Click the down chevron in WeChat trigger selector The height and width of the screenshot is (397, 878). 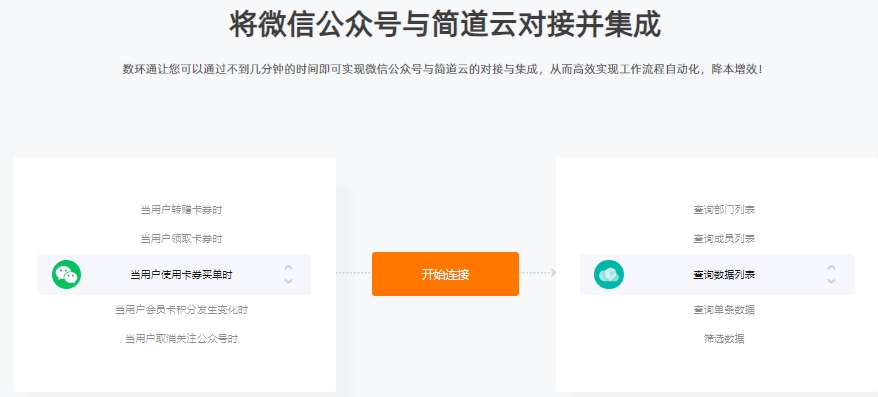pyautogui.click(x=288, y=281)
